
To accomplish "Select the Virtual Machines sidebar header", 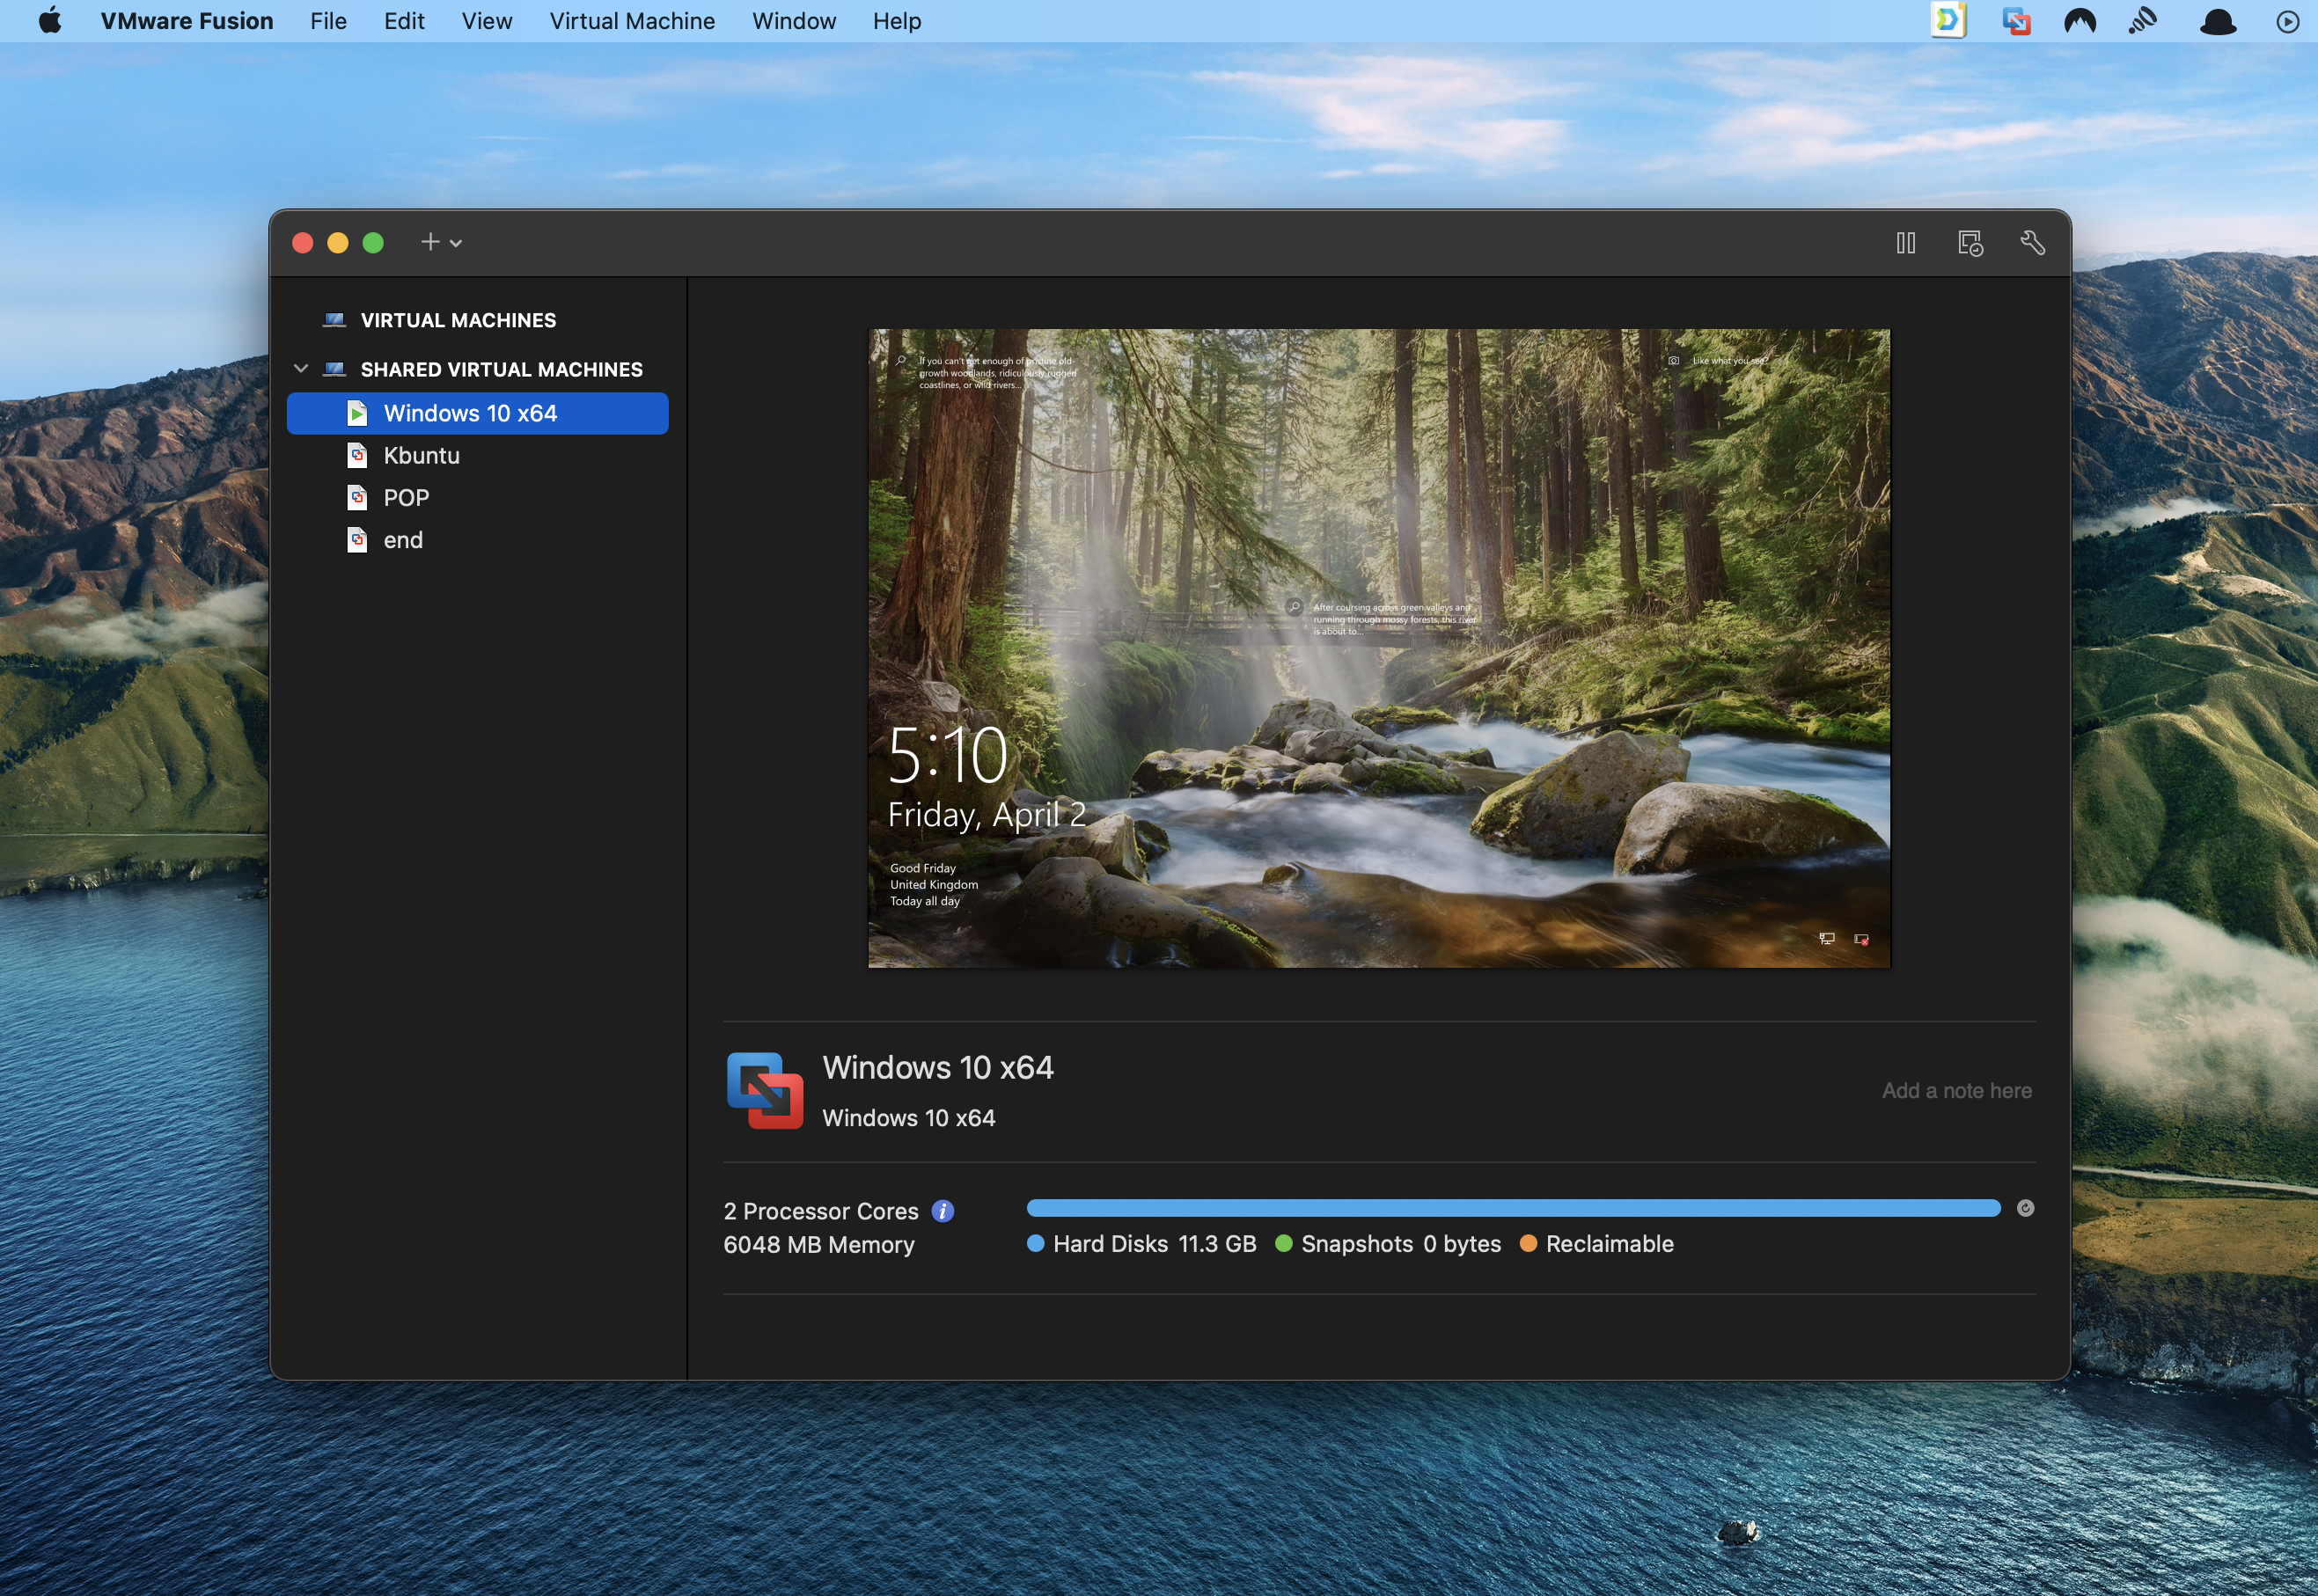I will 458,320.
